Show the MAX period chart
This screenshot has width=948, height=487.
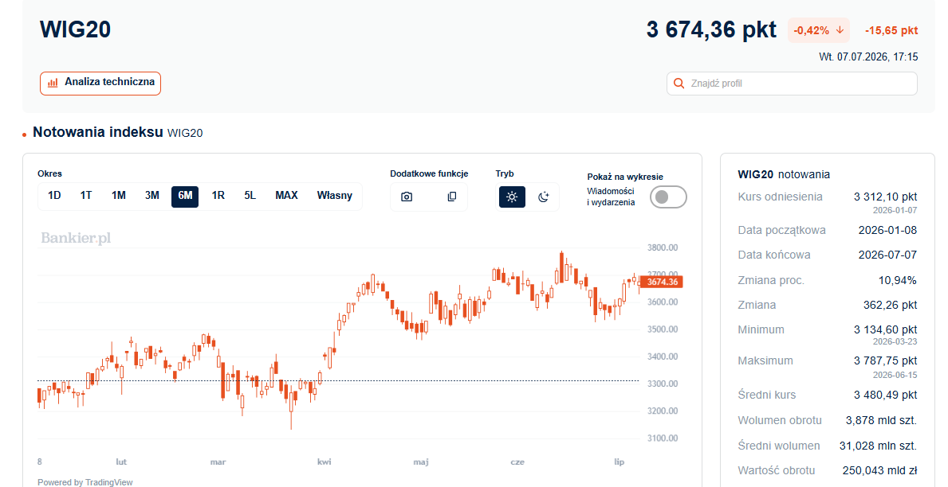point(287,196)
